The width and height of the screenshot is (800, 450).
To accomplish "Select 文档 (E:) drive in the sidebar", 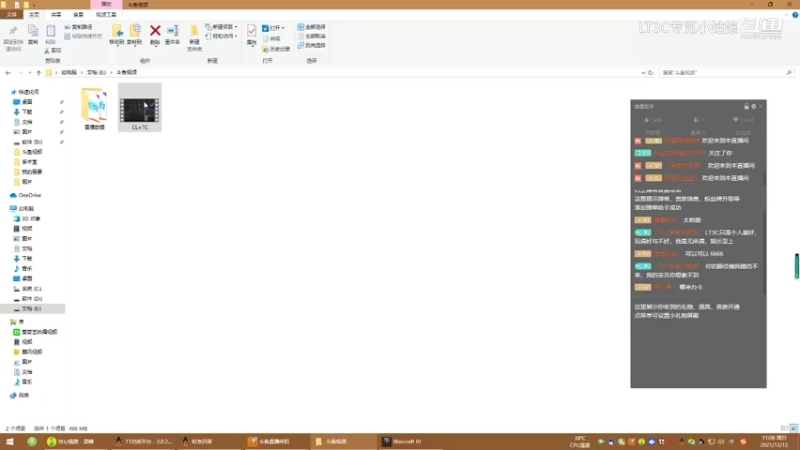I will (32, 309).
